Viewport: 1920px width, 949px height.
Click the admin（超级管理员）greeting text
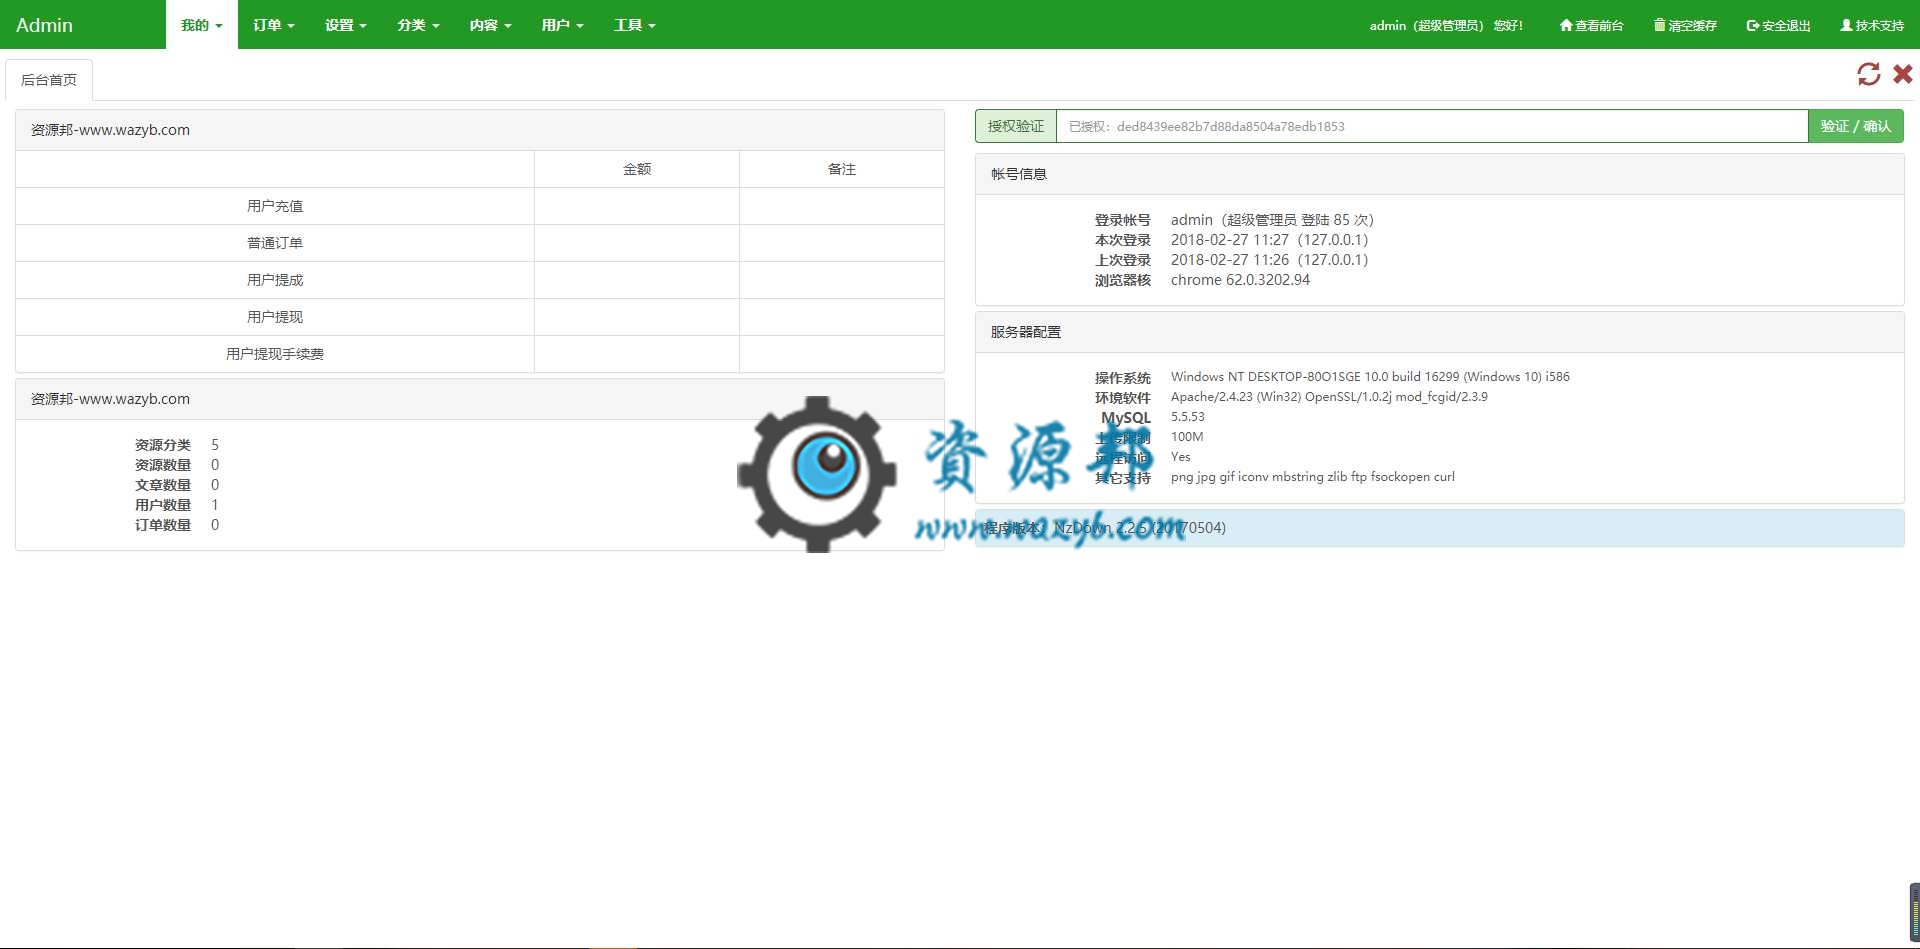(1446, 25)
